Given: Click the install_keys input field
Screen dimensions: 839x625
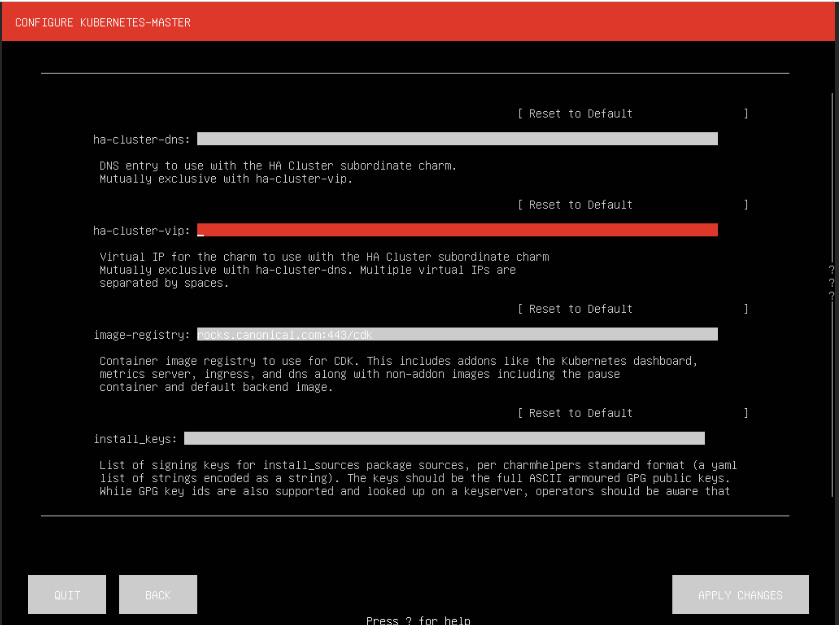Looking at the screenshot, I should click(x=448, y=437).
